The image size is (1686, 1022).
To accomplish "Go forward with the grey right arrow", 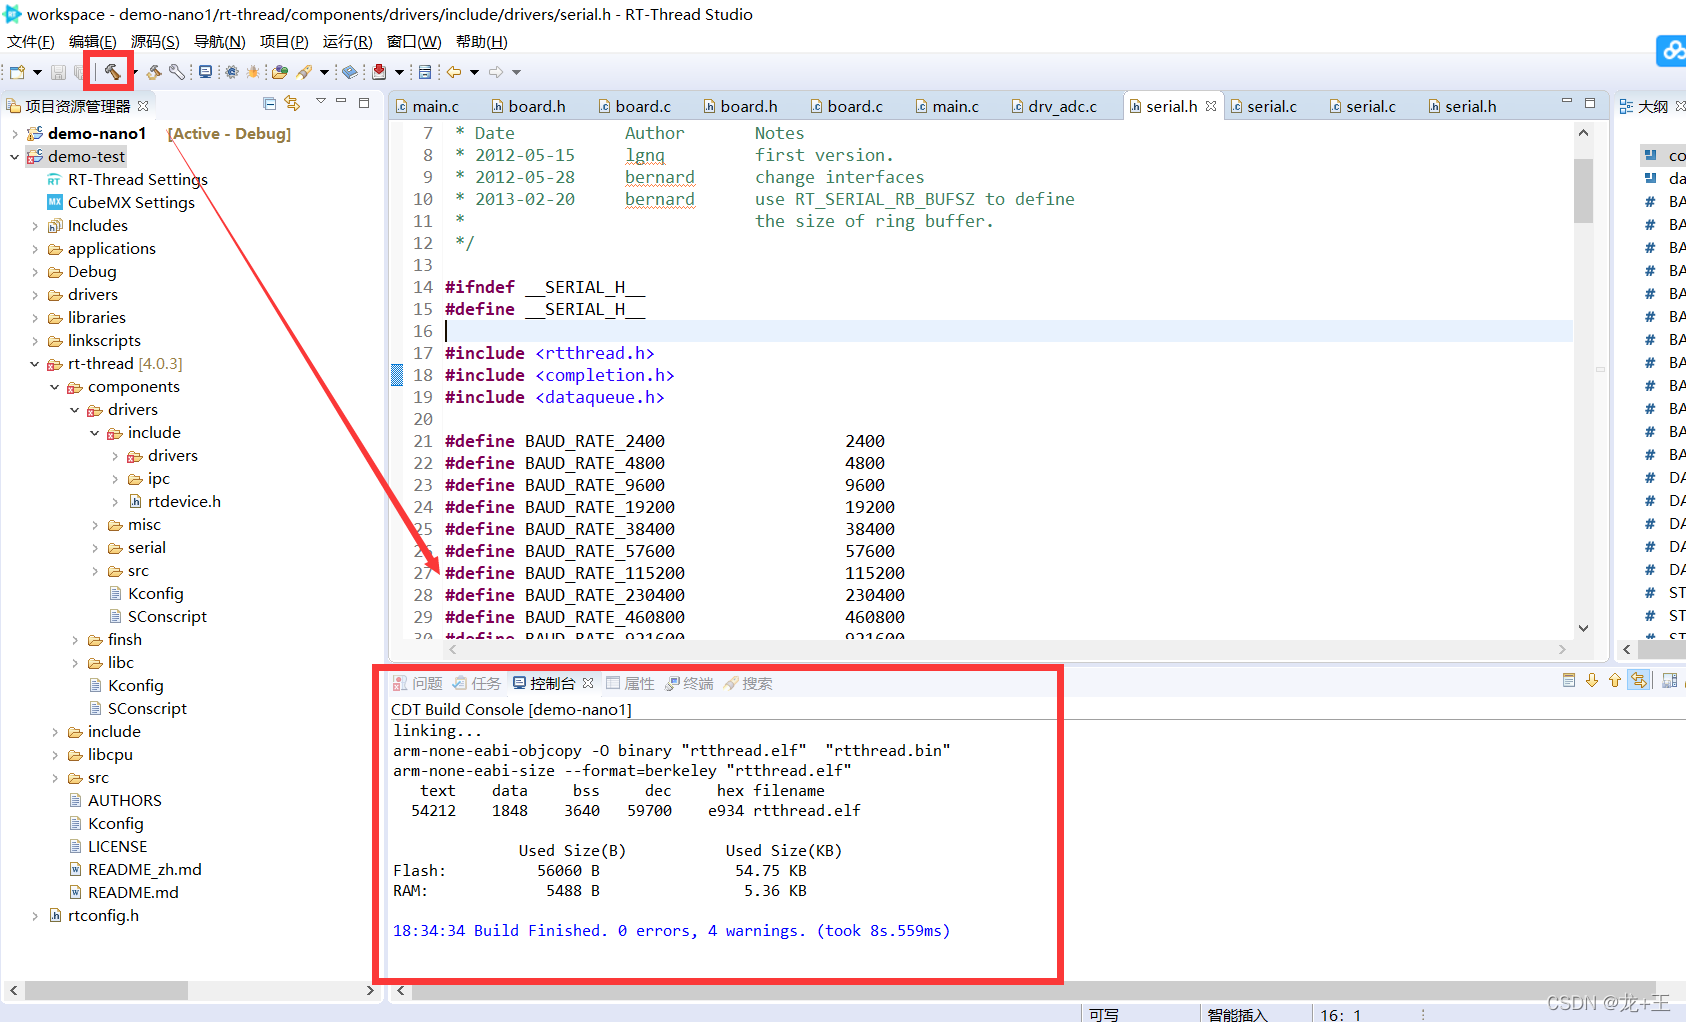I will (496, 72).
